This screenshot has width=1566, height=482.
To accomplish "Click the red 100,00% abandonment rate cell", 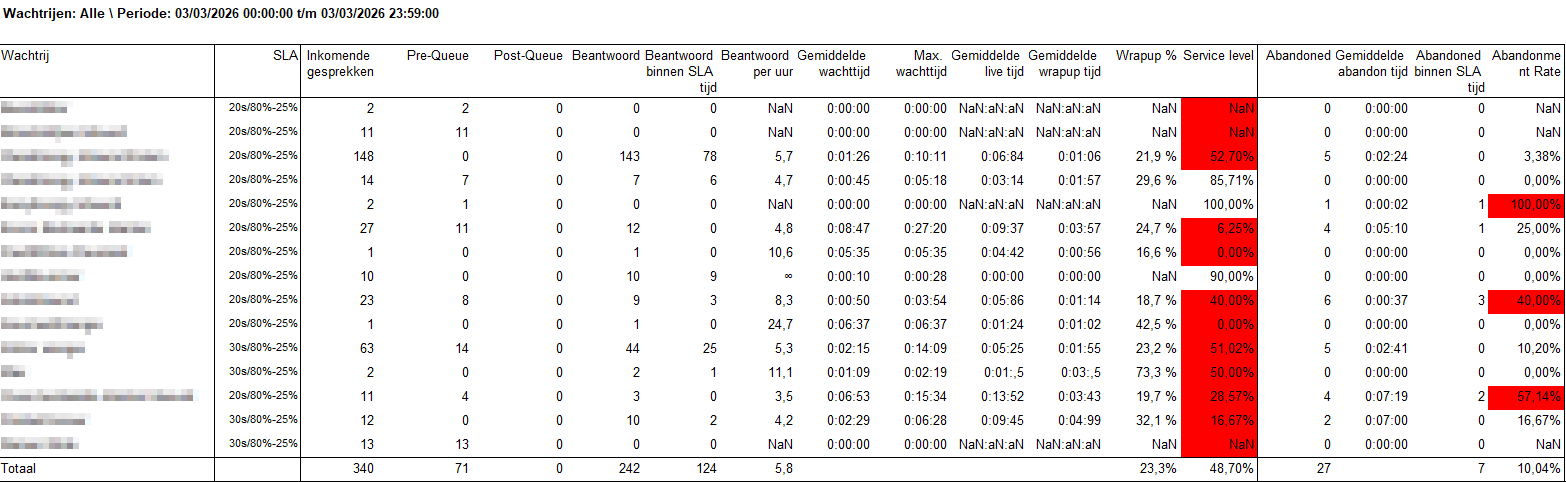I will 1526,204.
